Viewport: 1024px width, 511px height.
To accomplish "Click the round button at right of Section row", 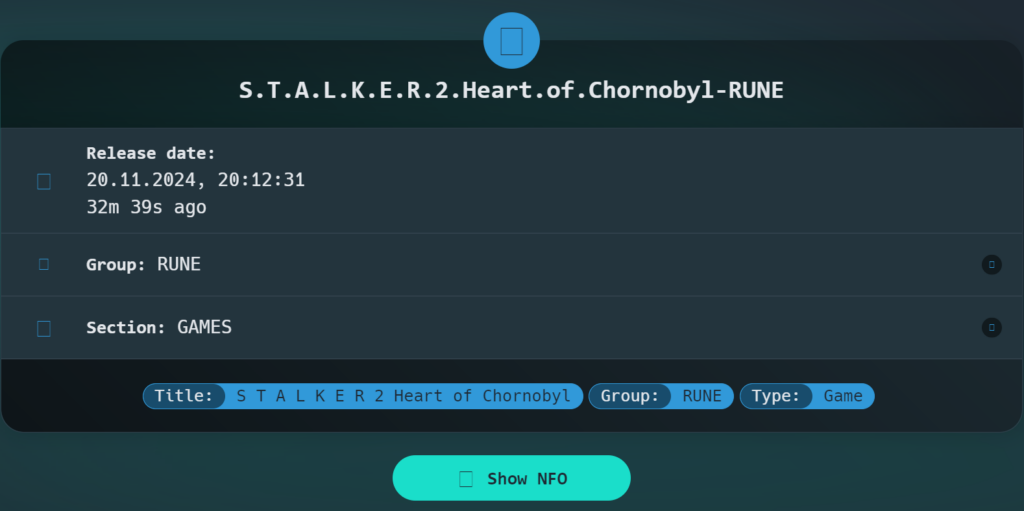I will pos(991,327).
